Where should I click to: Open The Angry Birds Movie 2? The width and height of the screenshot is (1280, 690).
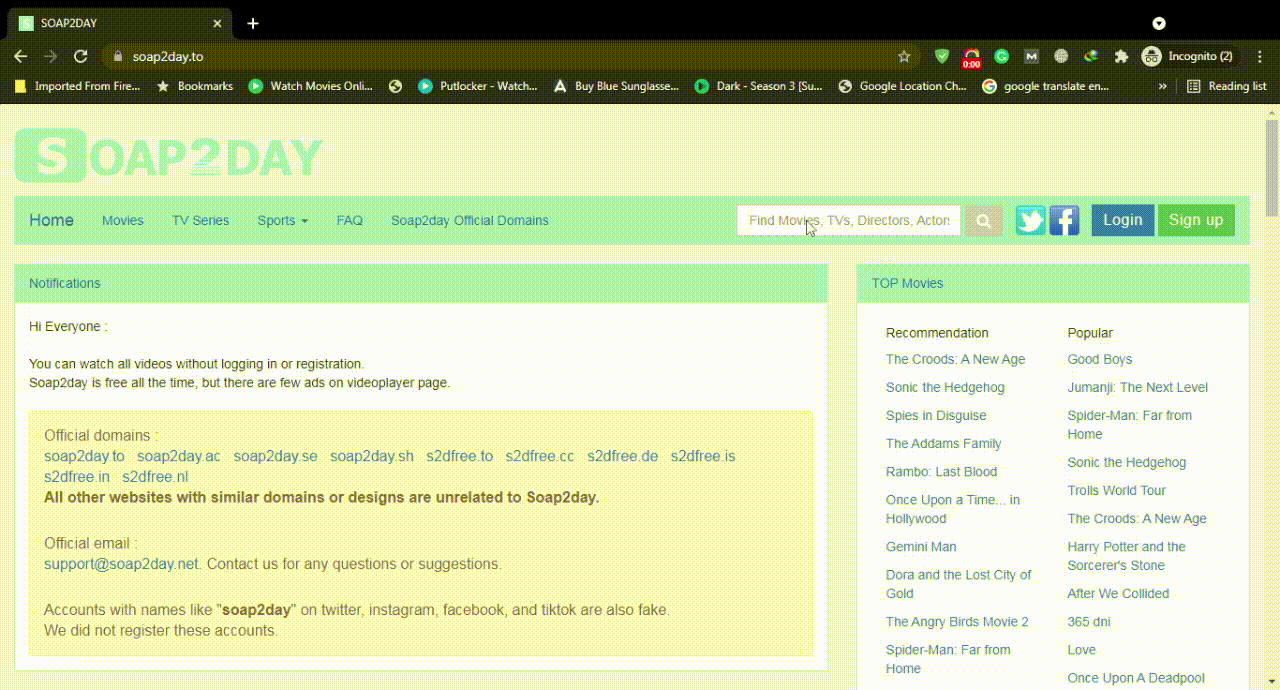tap(957, 622)
